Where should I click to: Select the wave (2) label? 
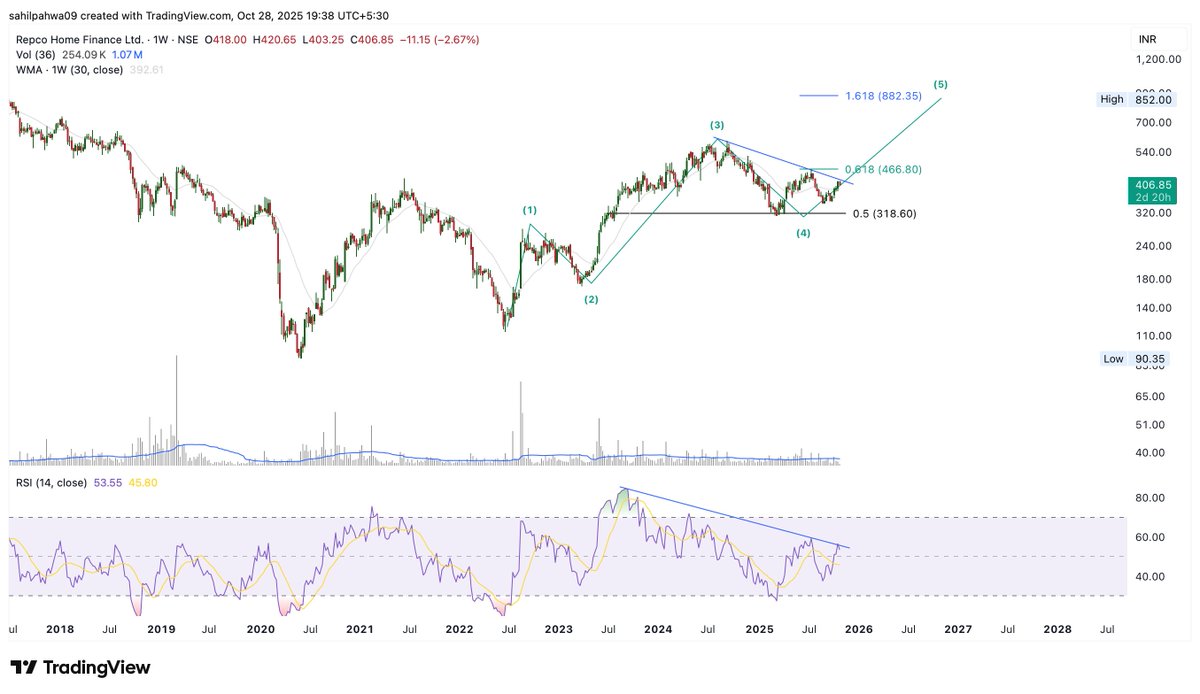click(592, 299)
